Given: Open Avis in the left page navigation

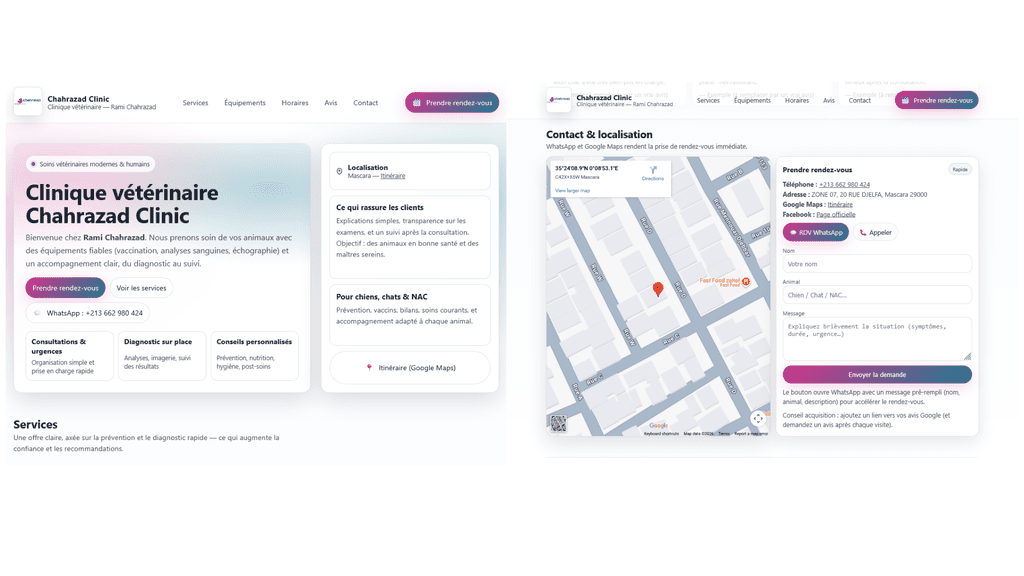Looking at the screenshot, I should (331, 103).
